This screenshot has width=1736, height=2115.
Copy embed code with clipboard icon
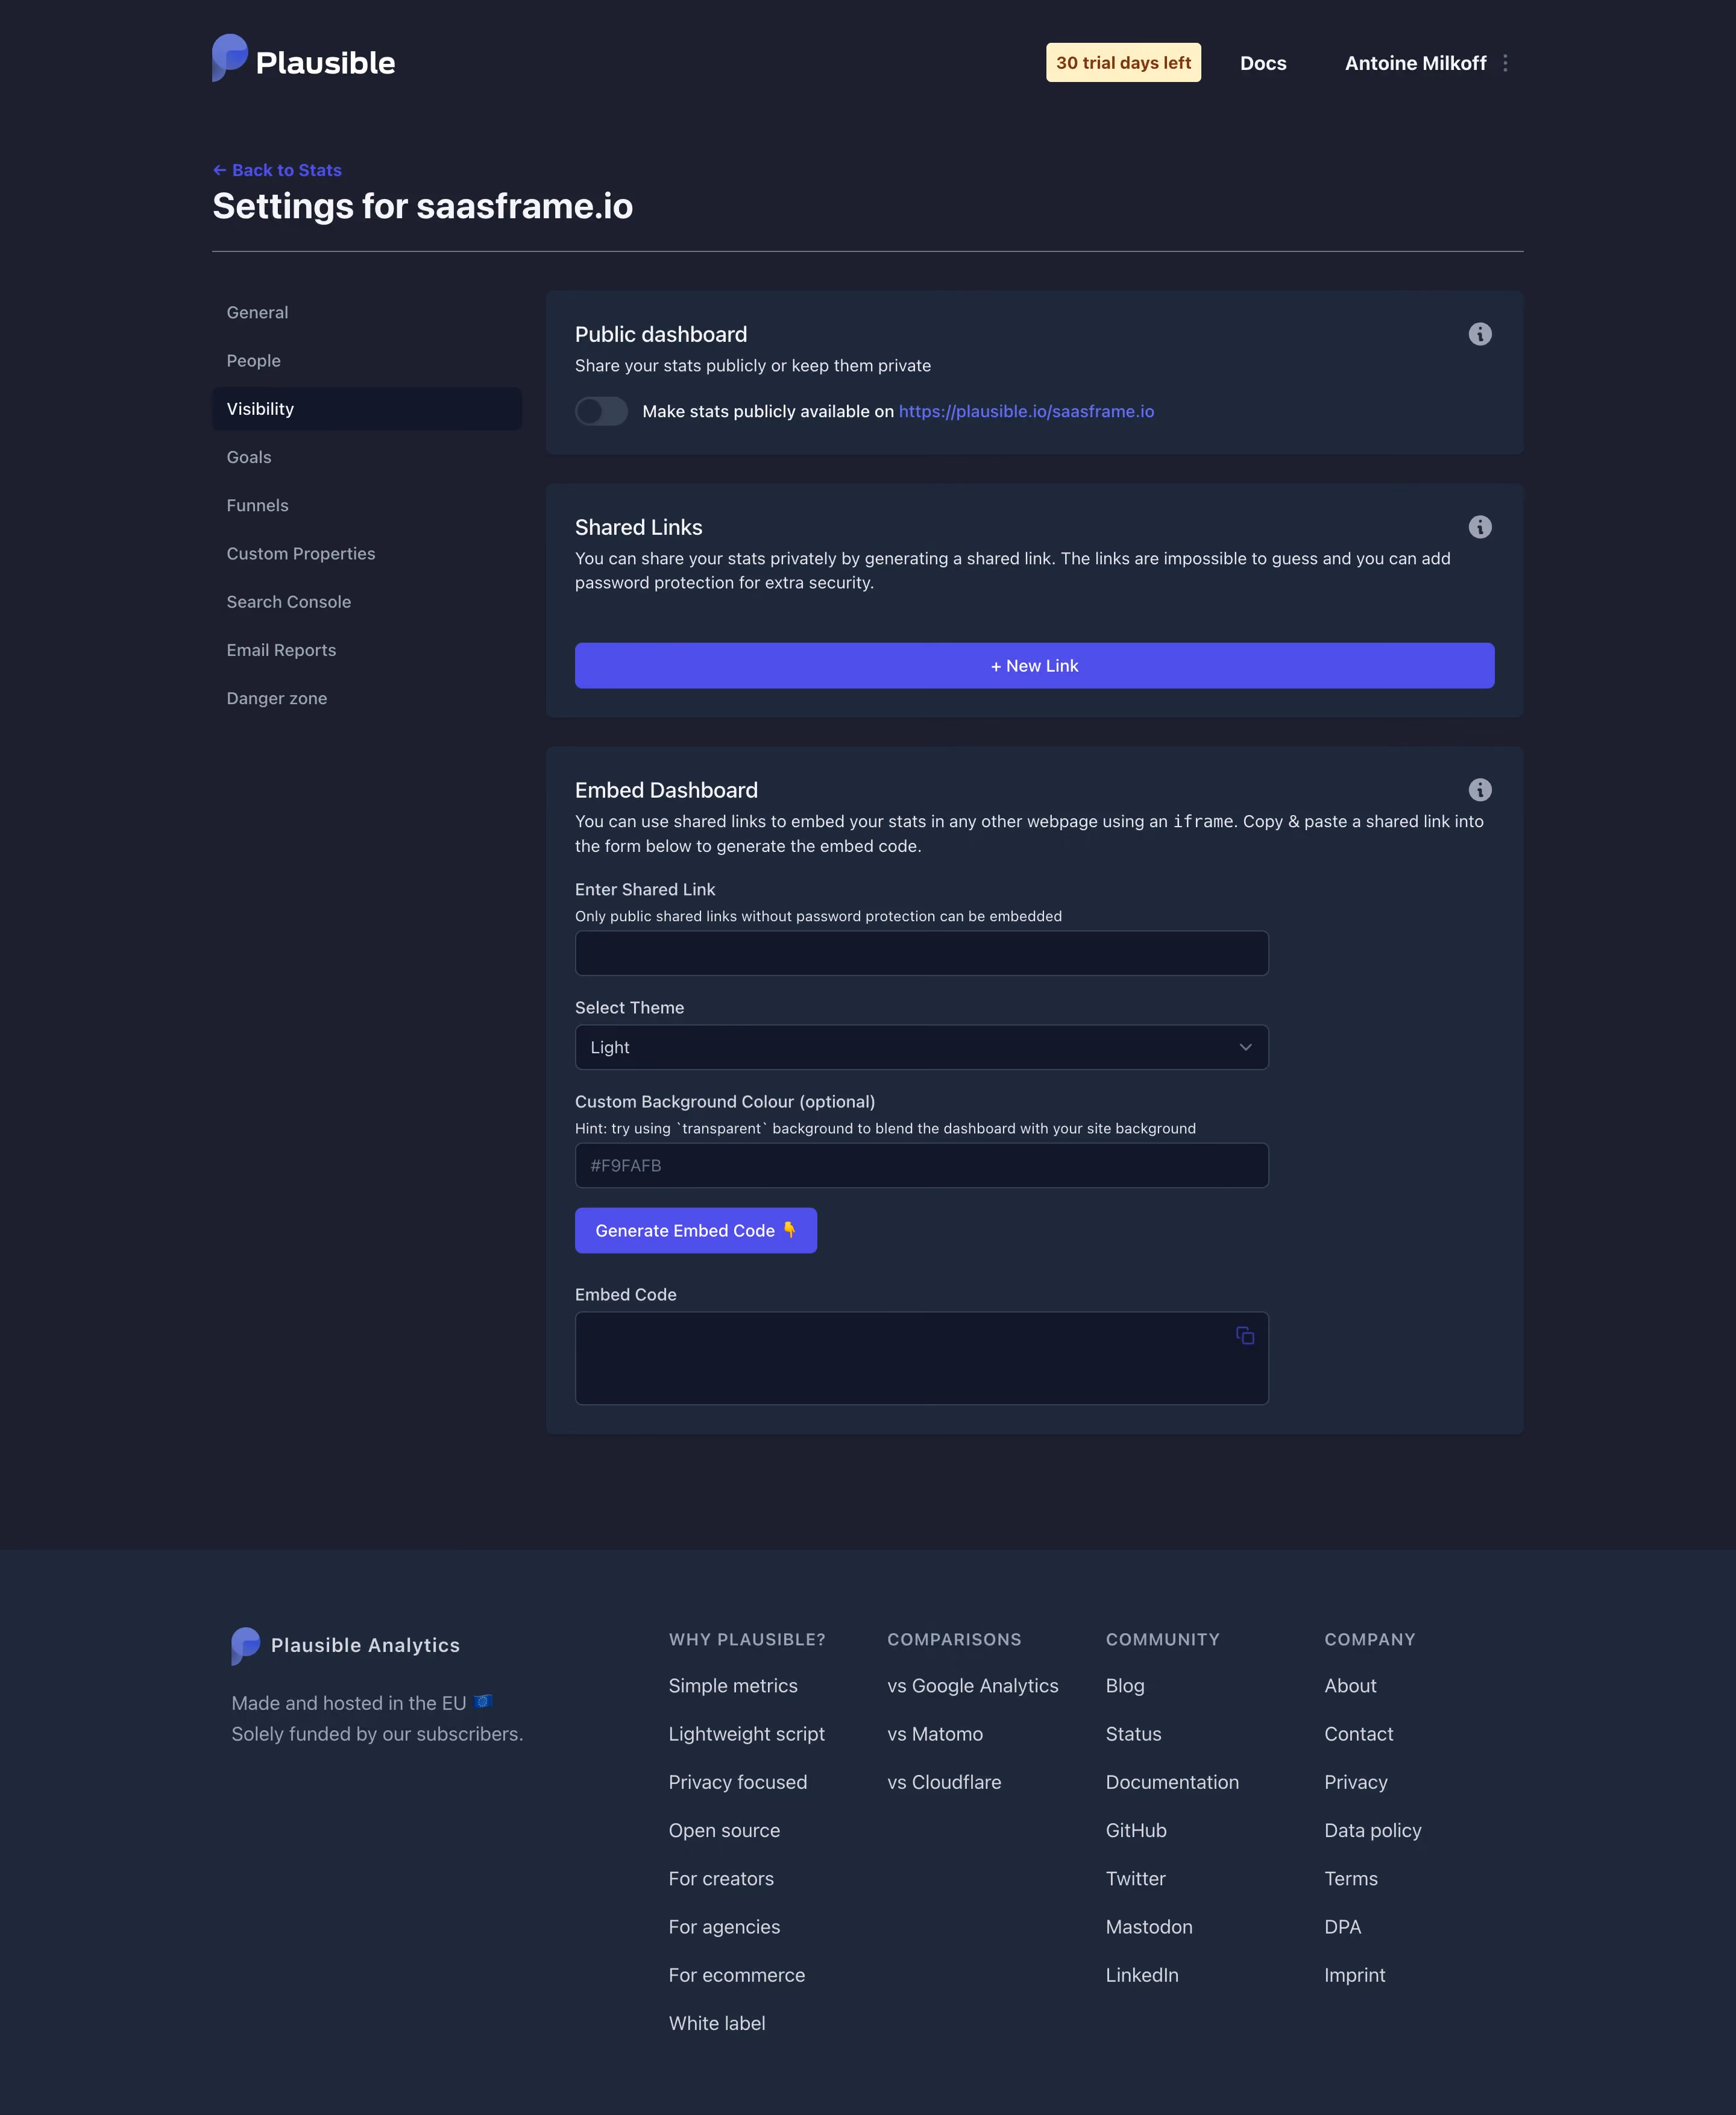1245,1336
